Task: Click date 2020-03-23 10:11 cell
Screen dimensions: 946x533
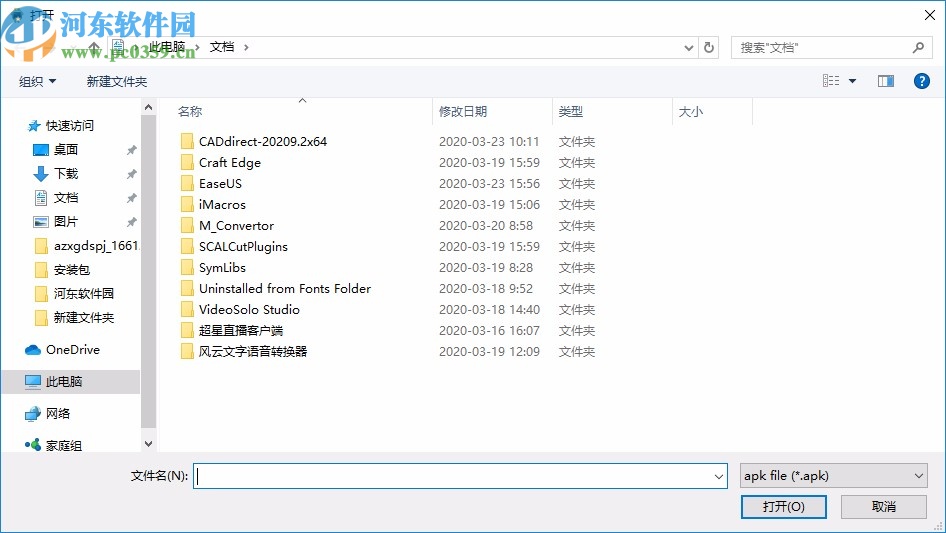Action: [489, 142]
